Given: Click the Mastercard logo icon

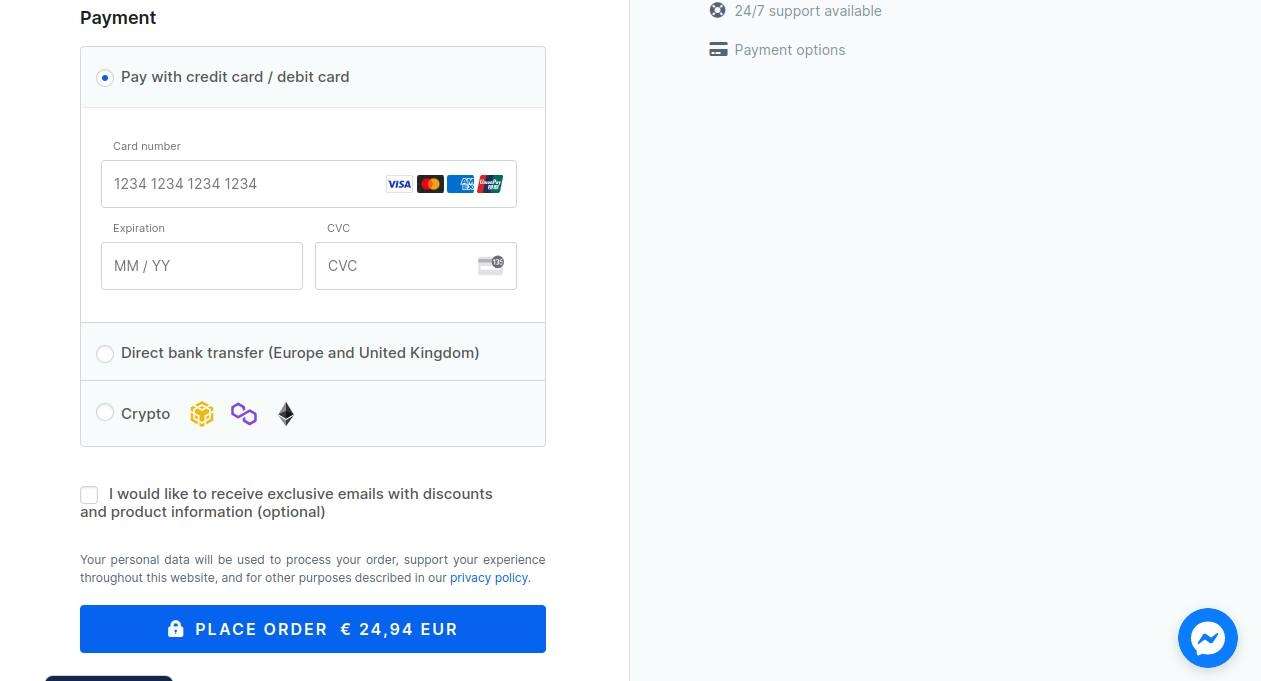Looking at the screenshot, I should pyautogui.click(x=430, y=184).
